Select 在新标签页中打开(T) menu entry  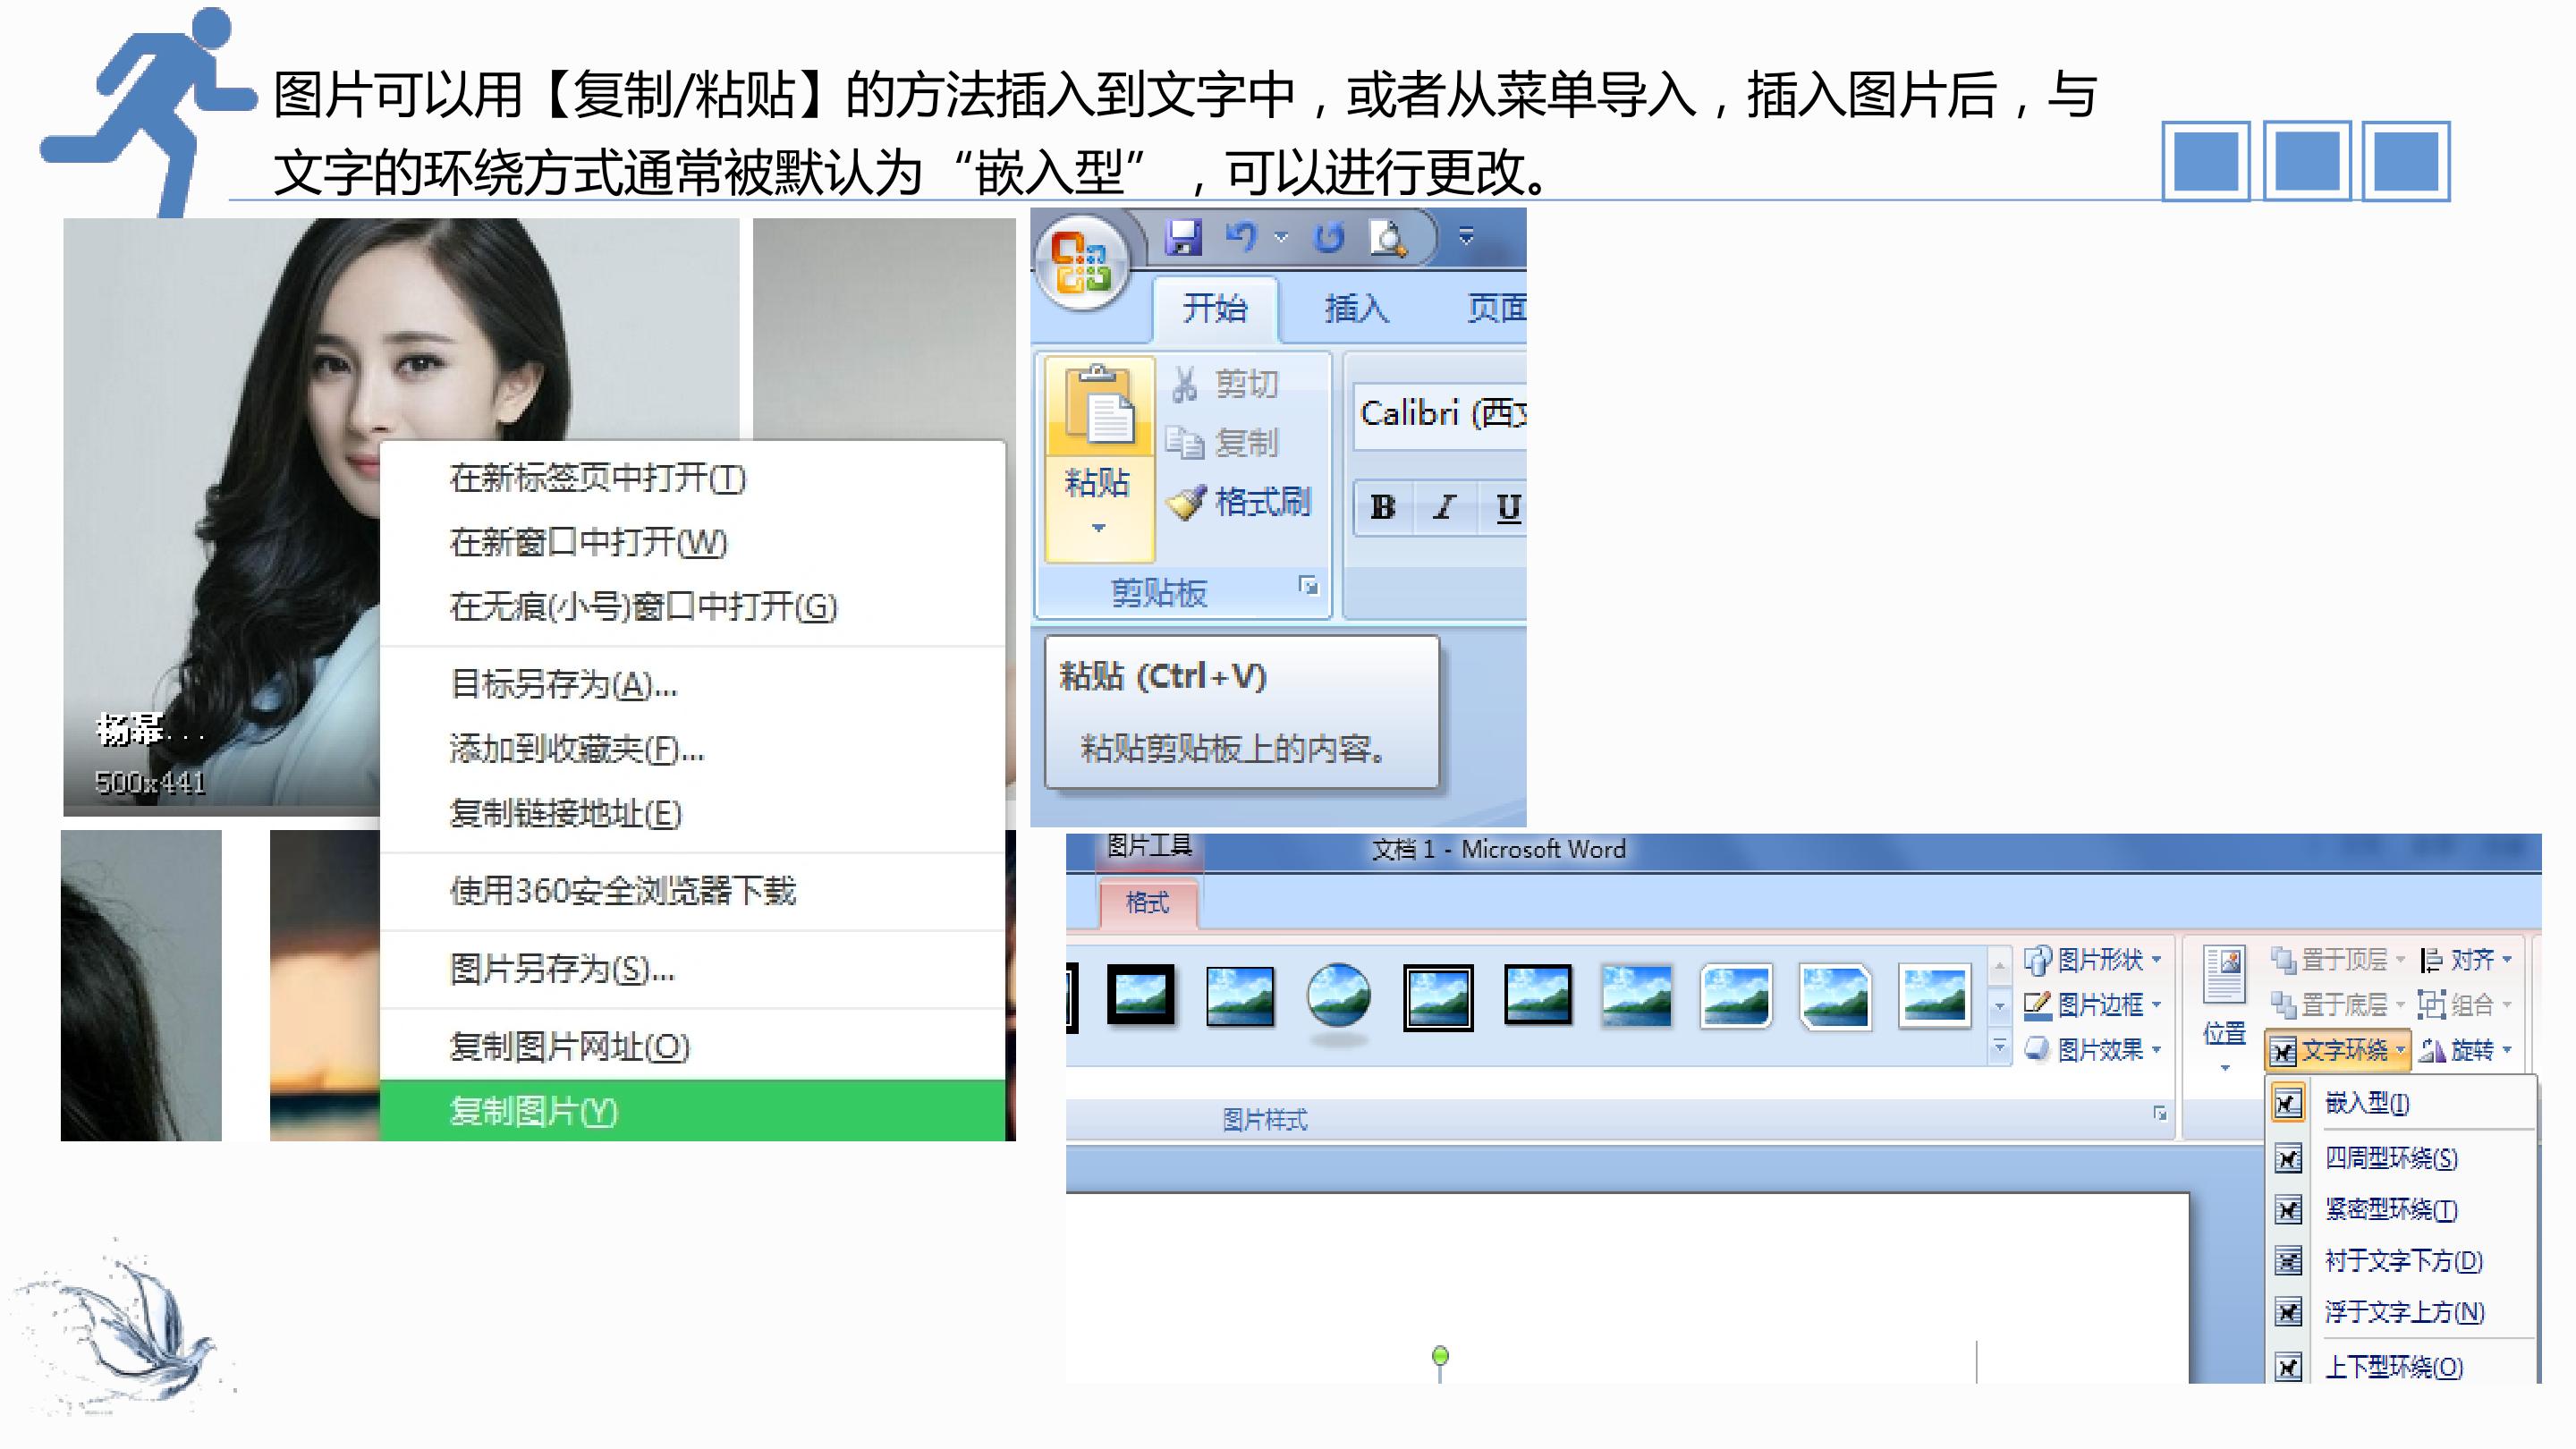(x=692, y=479)
